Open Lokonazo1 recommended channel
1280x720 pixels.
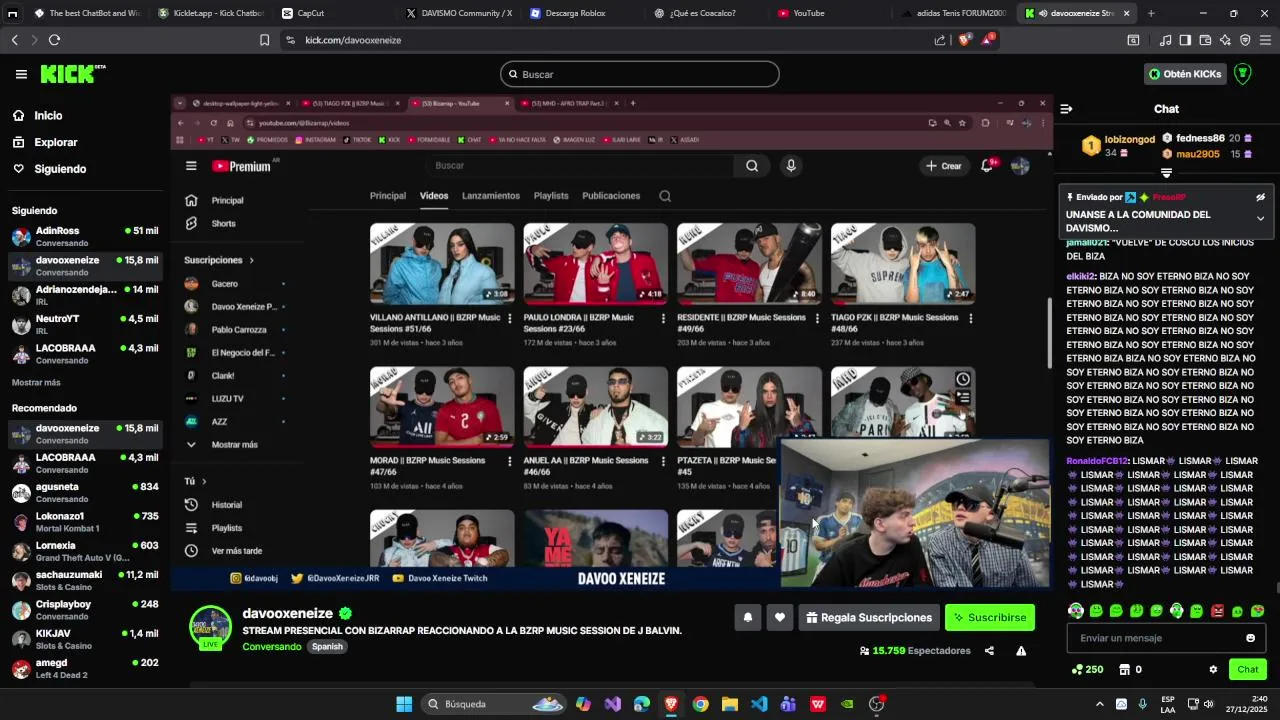(85, 522)
